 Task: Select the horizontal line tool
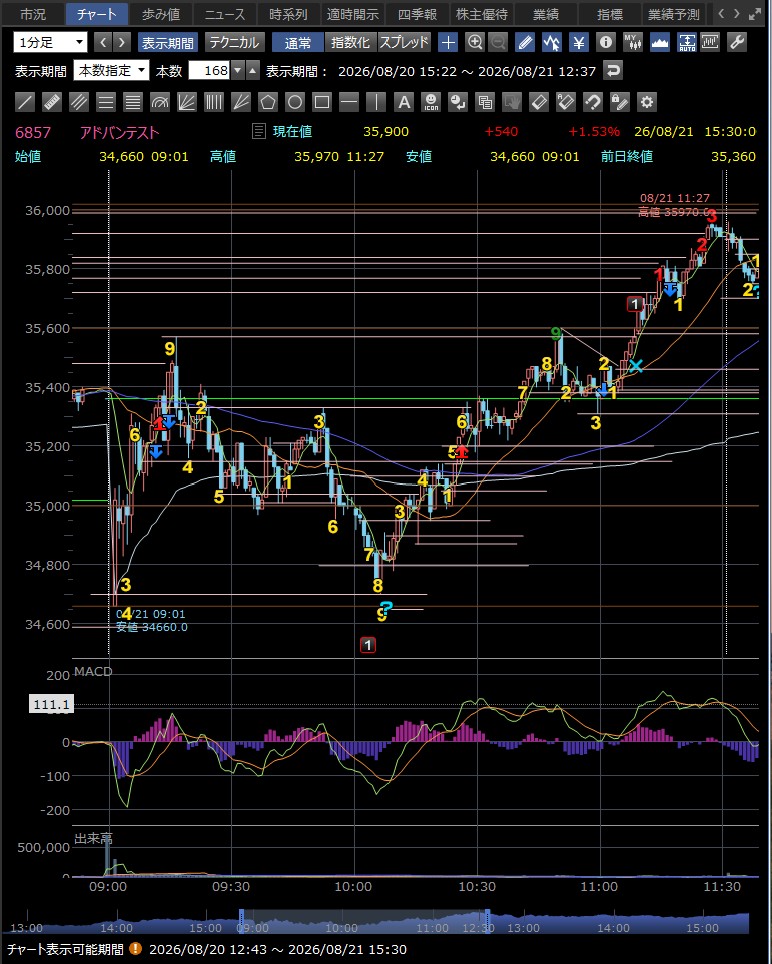(349, 101)
